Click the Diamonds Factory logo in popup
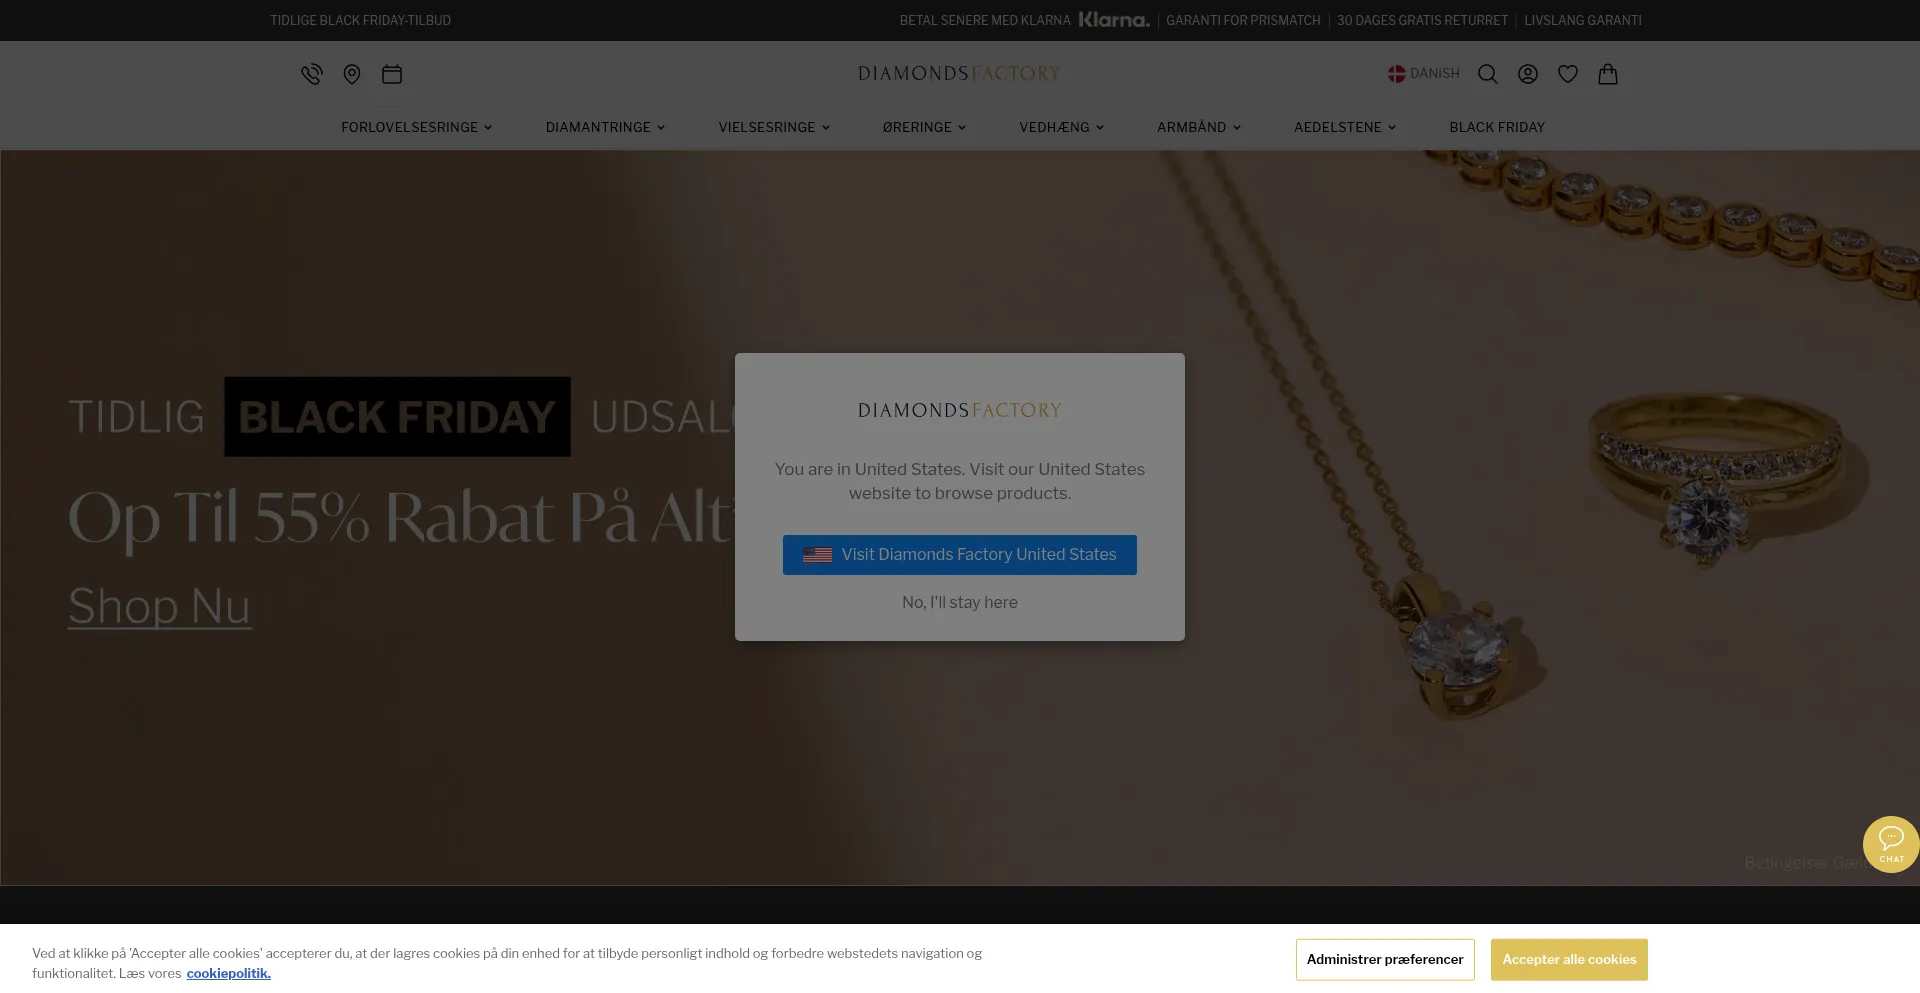 click(960, 410)
